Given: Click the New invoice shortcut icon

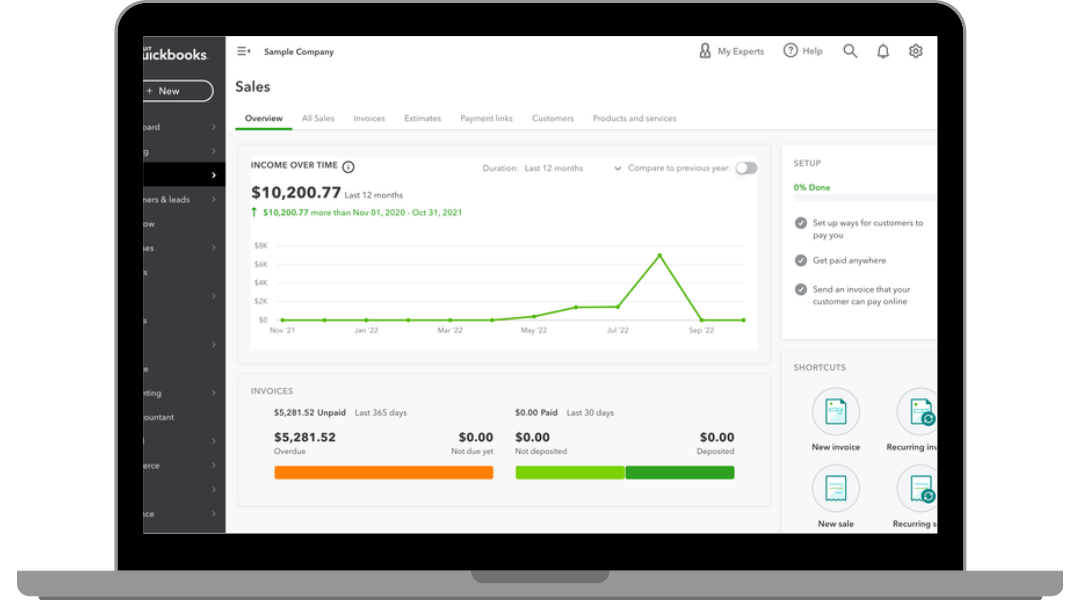Looking at the screenshot, I should click(835, 412).
